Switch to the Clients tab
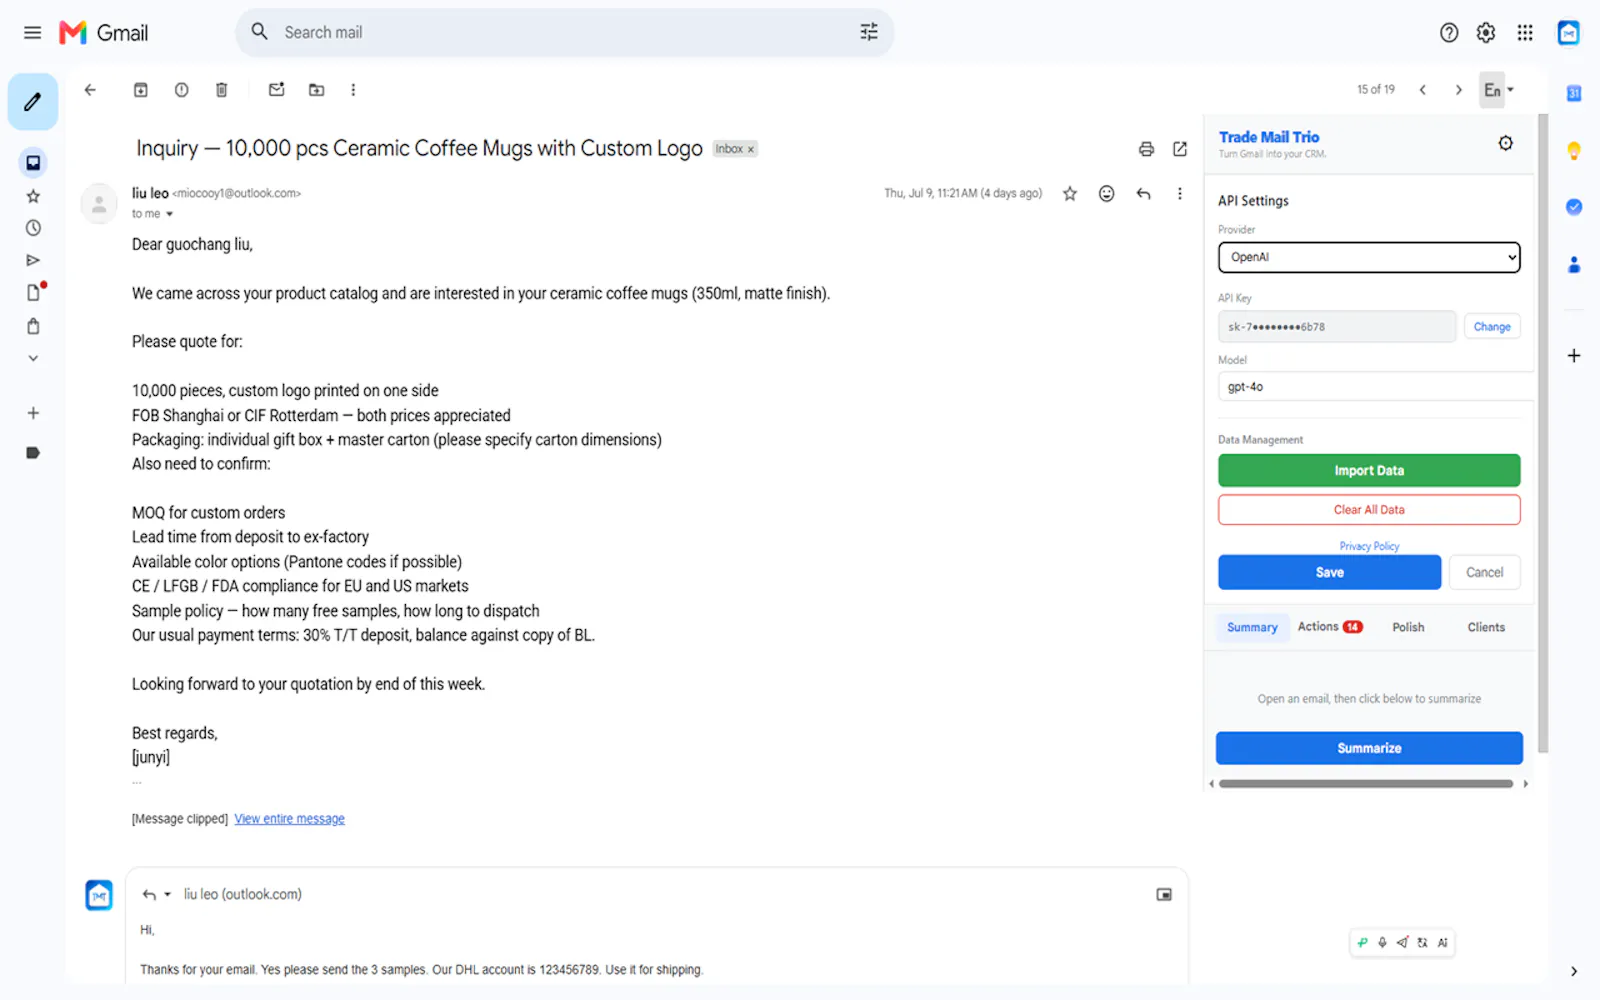1600x1000 pixels. pos(1486,627)
